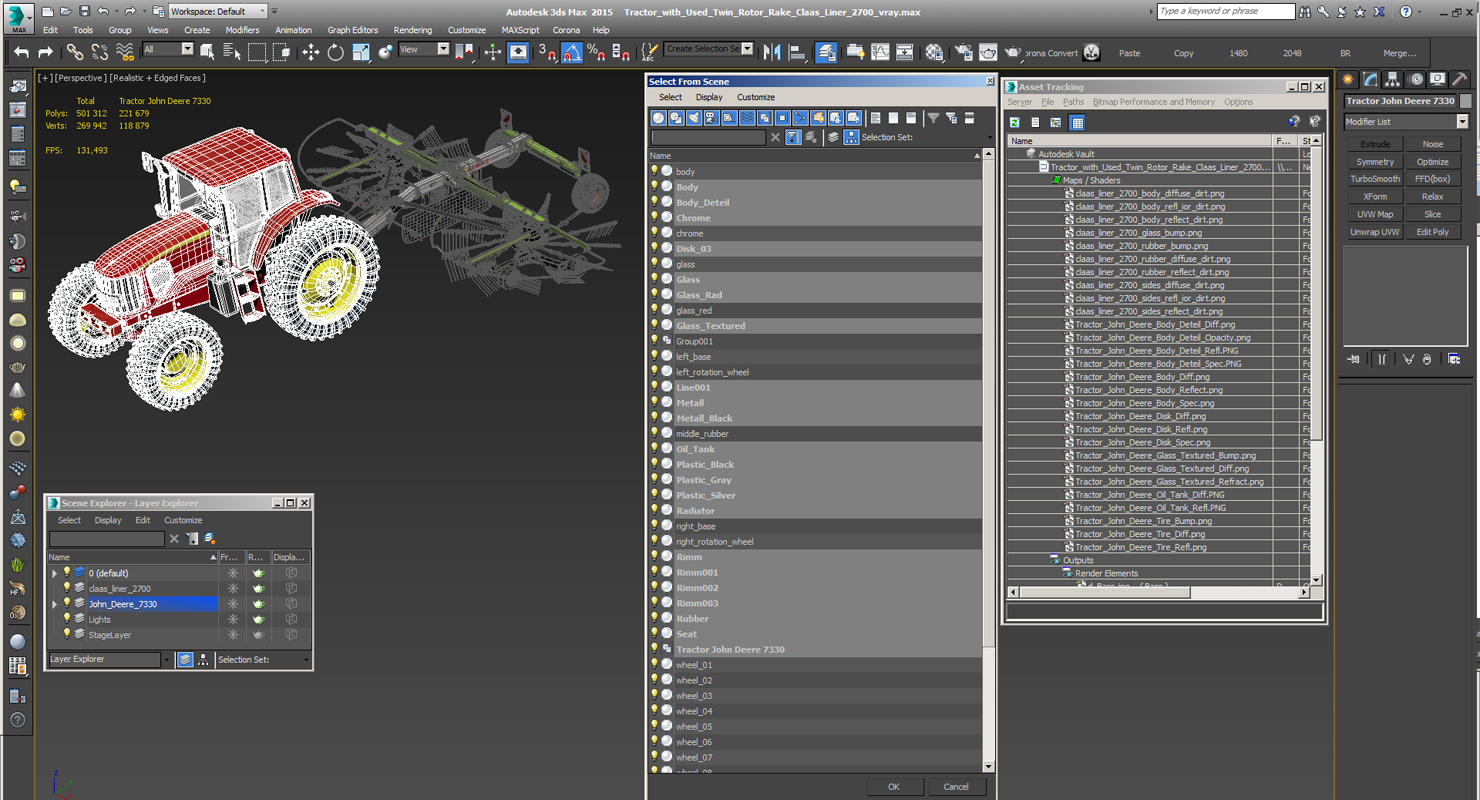Click the Bind to Space Warp icon

click(125, 52)
